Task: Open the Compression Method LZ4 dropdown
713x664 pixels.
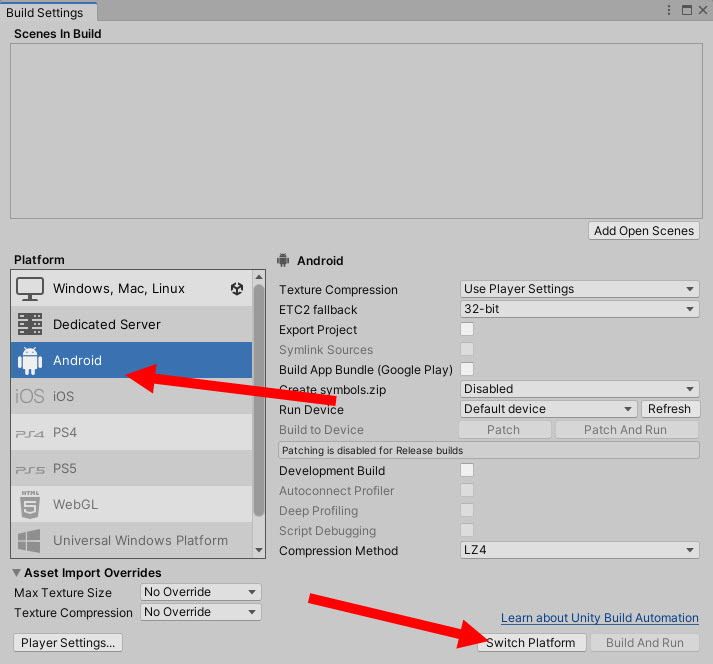Action: click(x=579, y=550)
